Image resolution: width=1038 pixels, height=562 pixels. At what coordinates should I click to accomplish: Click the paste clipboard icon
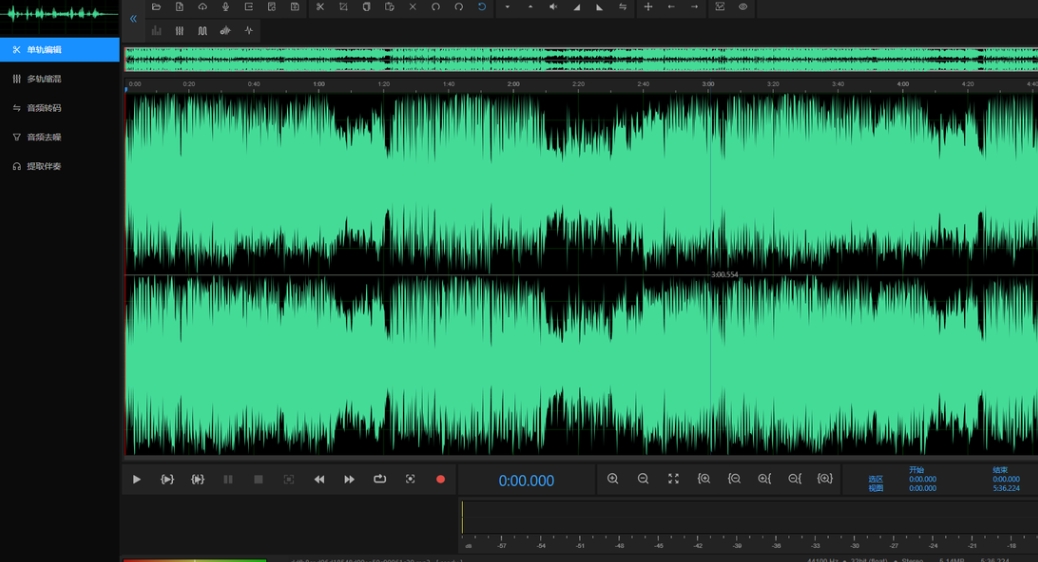click(x=389, y=7)
